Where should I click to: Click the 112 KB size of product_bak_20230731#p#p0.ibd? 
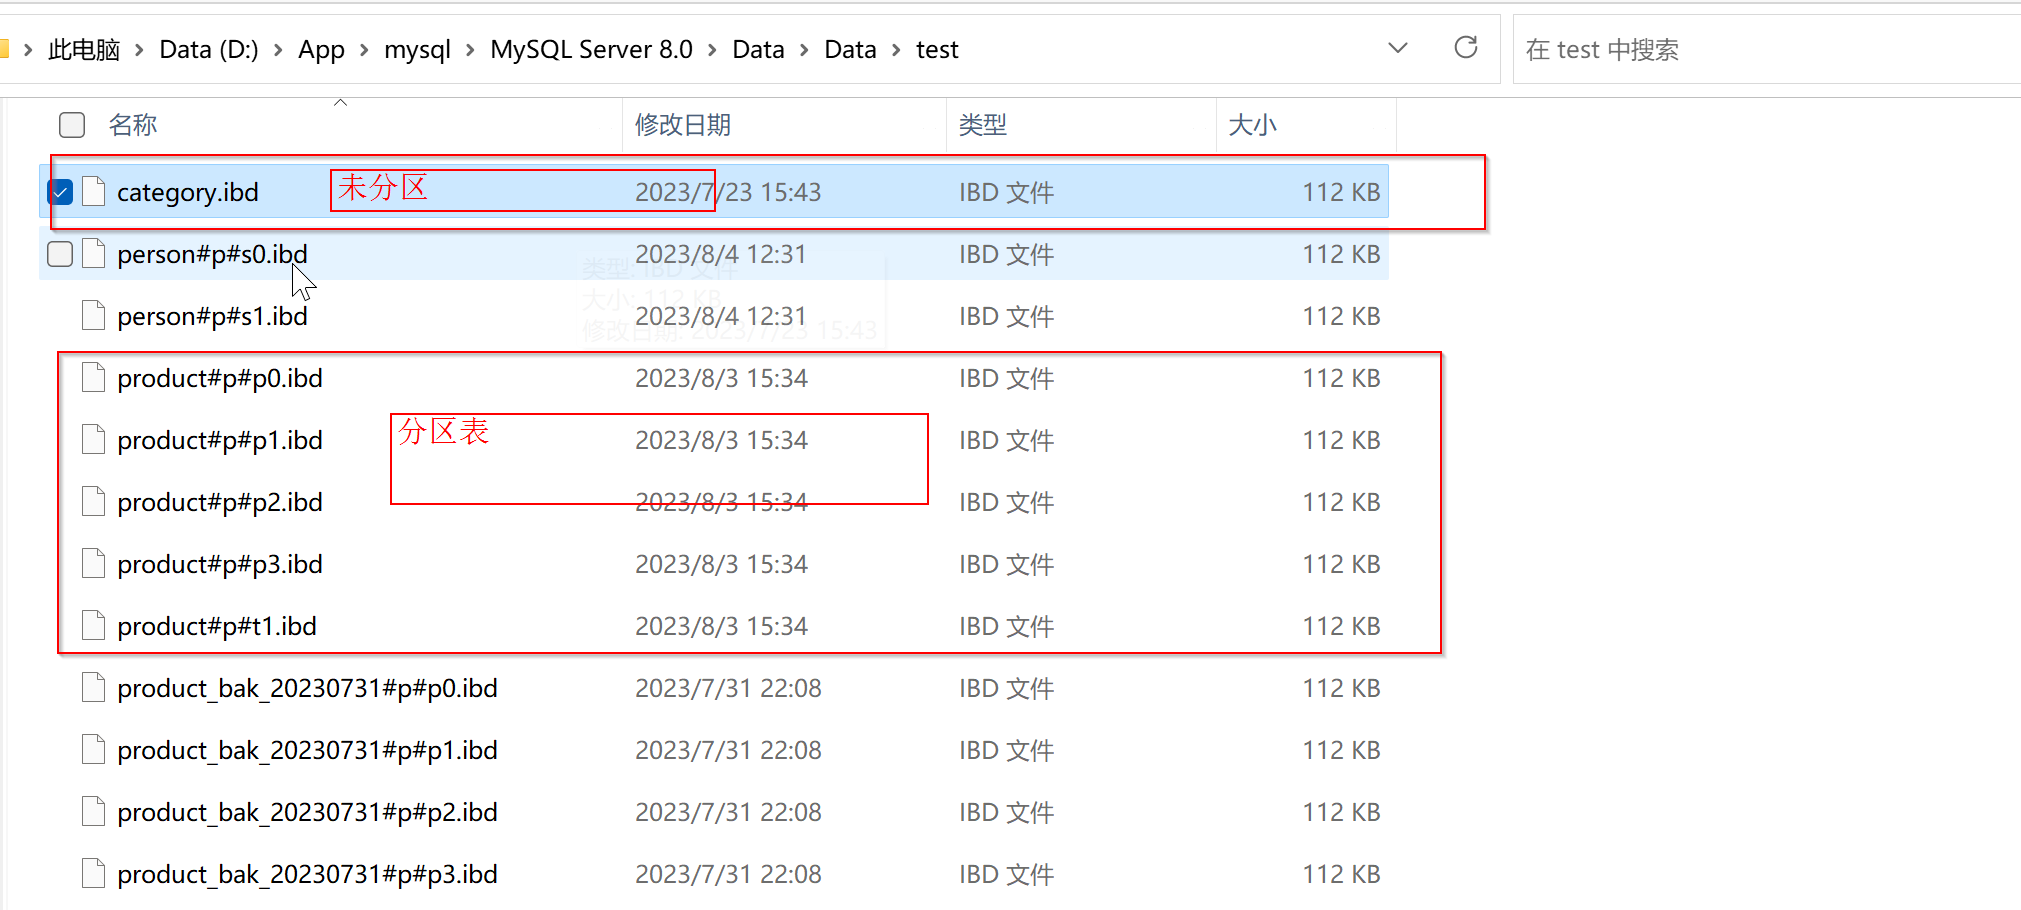[1341, 688]
